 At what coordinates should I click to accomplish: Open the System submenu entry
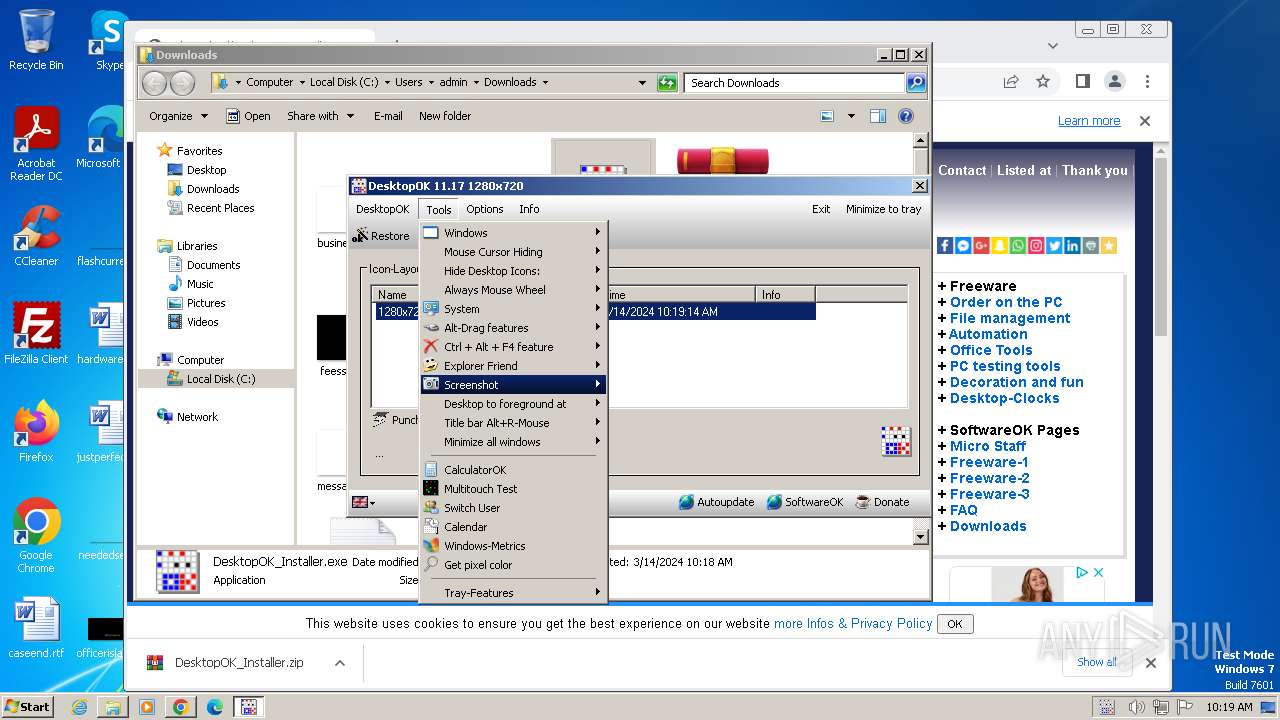tap(513, 309)
